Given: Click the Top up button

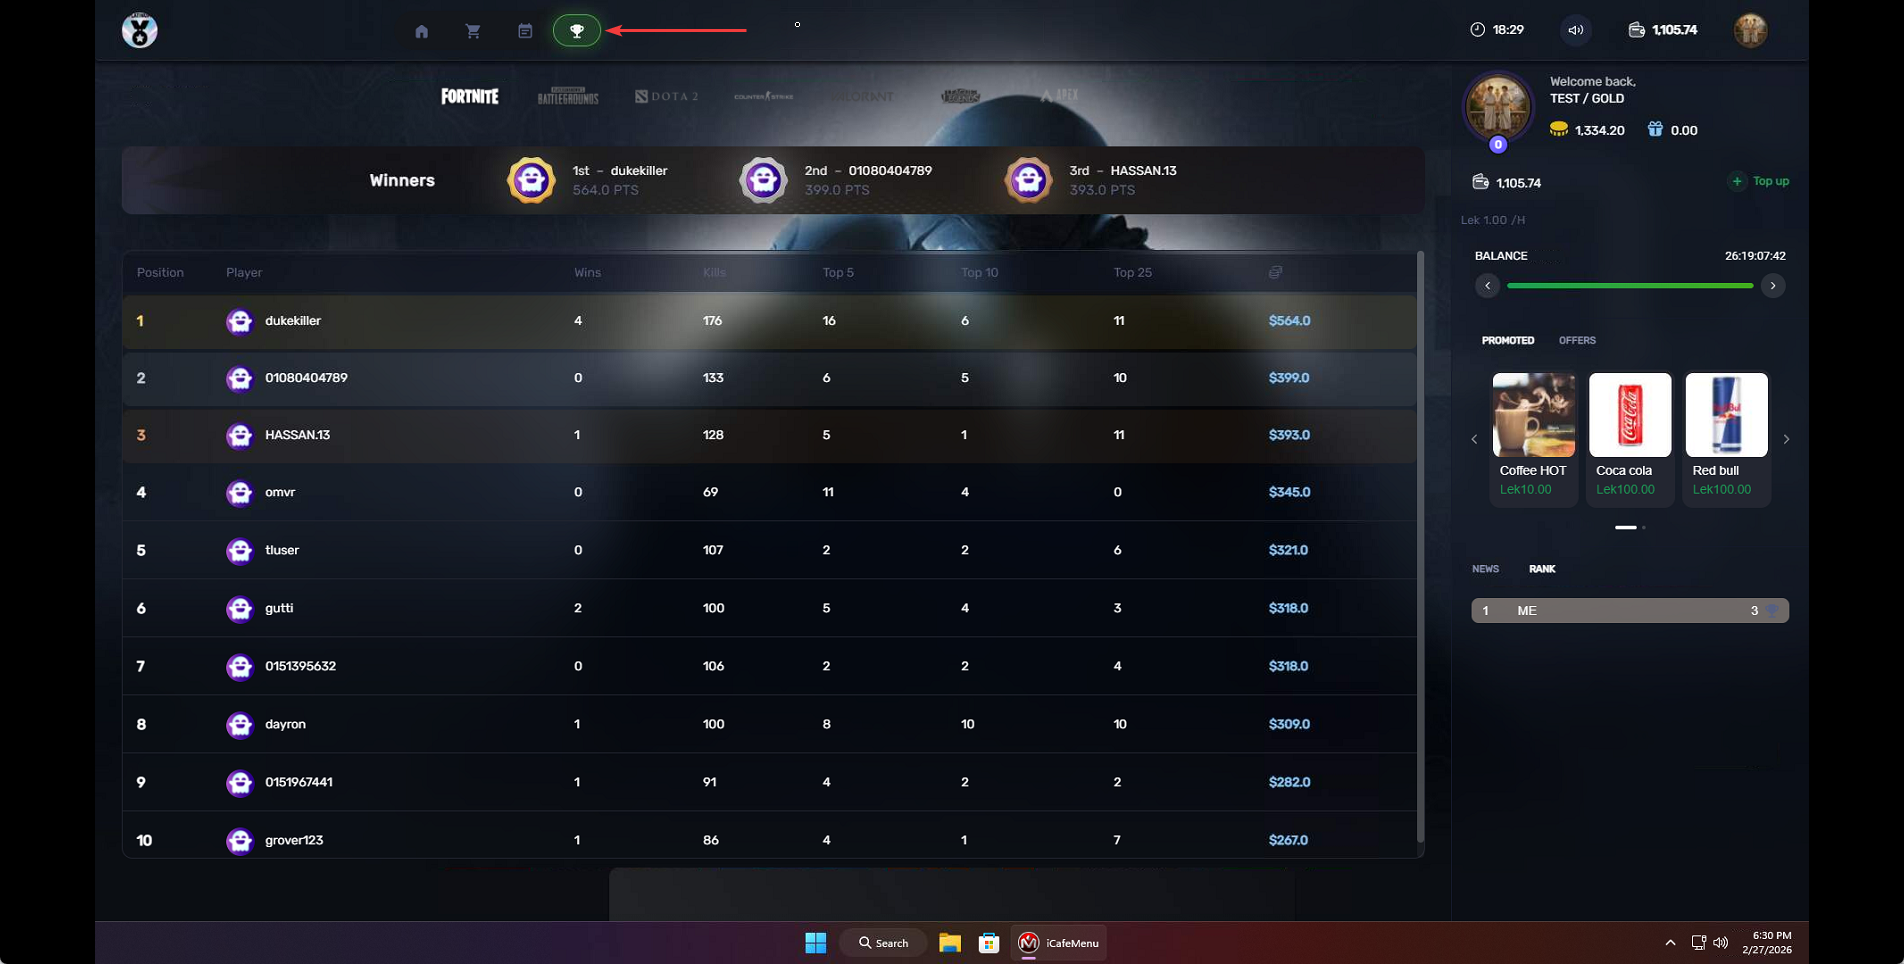Looking at the screenshot, I should (1760, 181).
